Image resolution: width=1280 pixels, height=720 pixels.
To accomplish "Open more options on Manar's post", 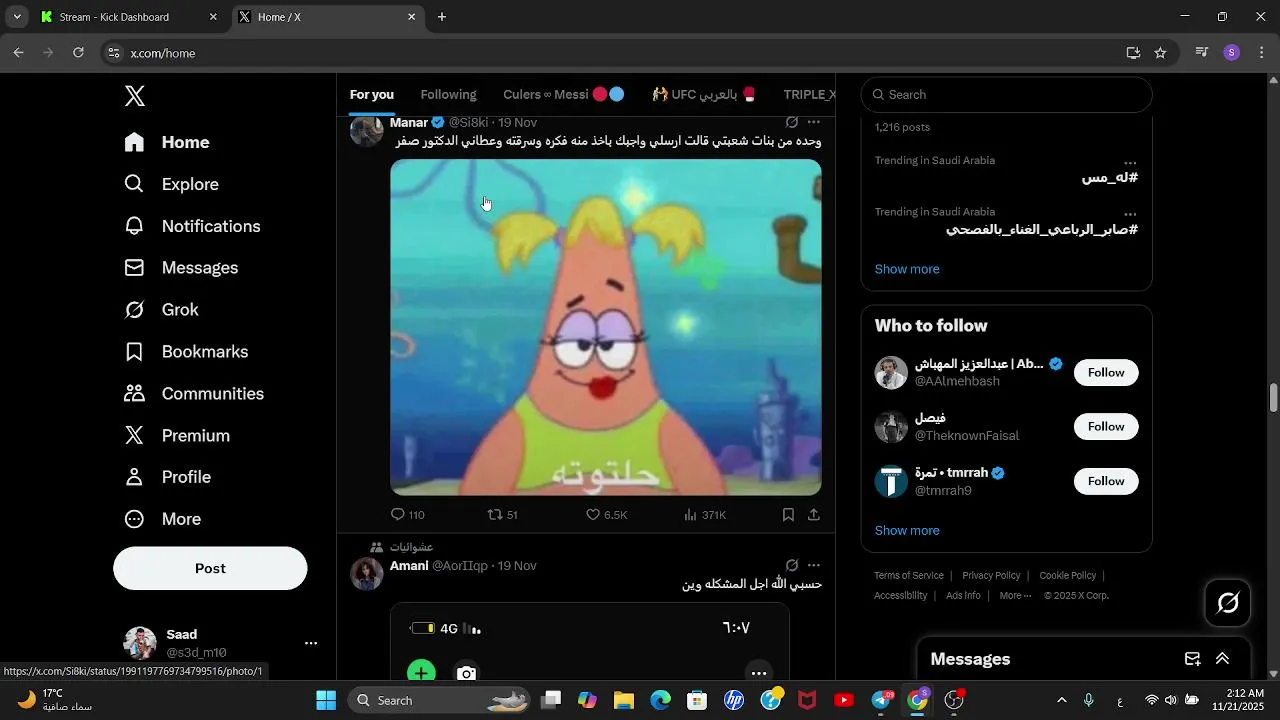I will point(814,122).
